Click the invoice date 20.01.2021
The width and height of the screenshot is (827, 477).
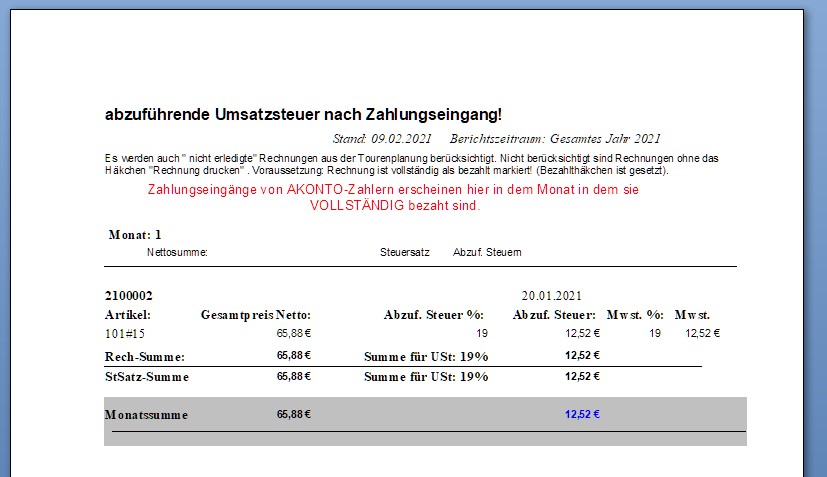coord(551,296)
